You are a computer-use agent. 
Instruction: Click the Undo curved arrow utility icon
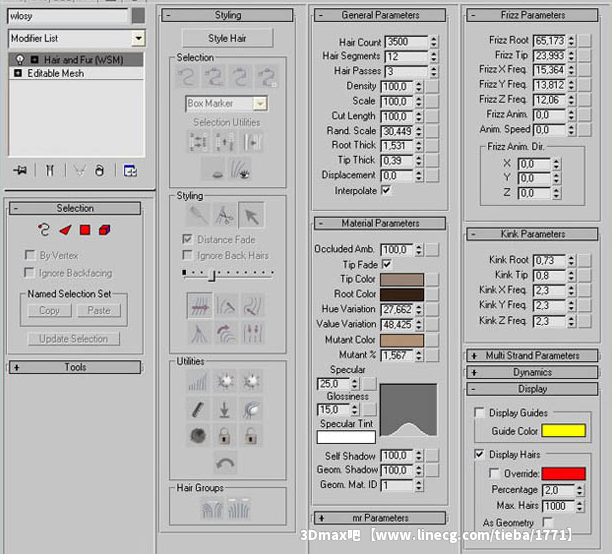225,463
